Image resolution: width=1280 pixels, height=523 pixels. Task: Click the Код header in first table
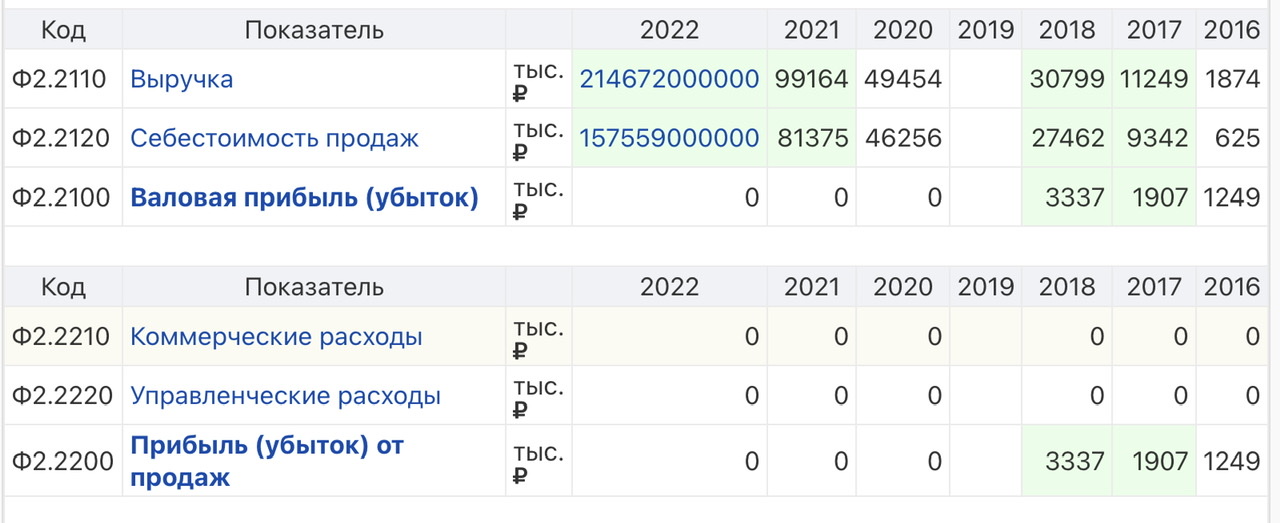coord(63,30)
